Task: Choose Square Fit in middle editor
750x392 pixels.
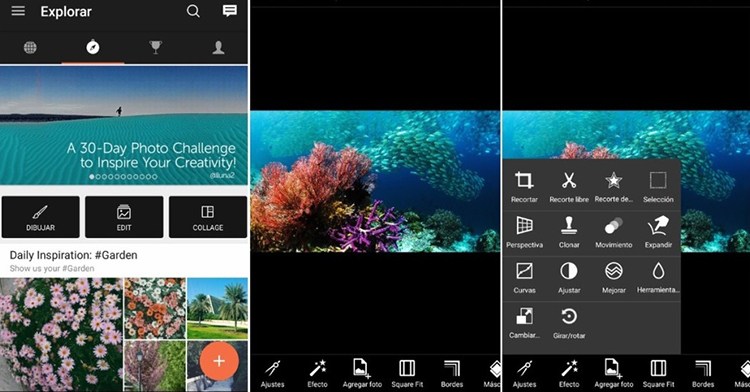Action: point(407,374)
